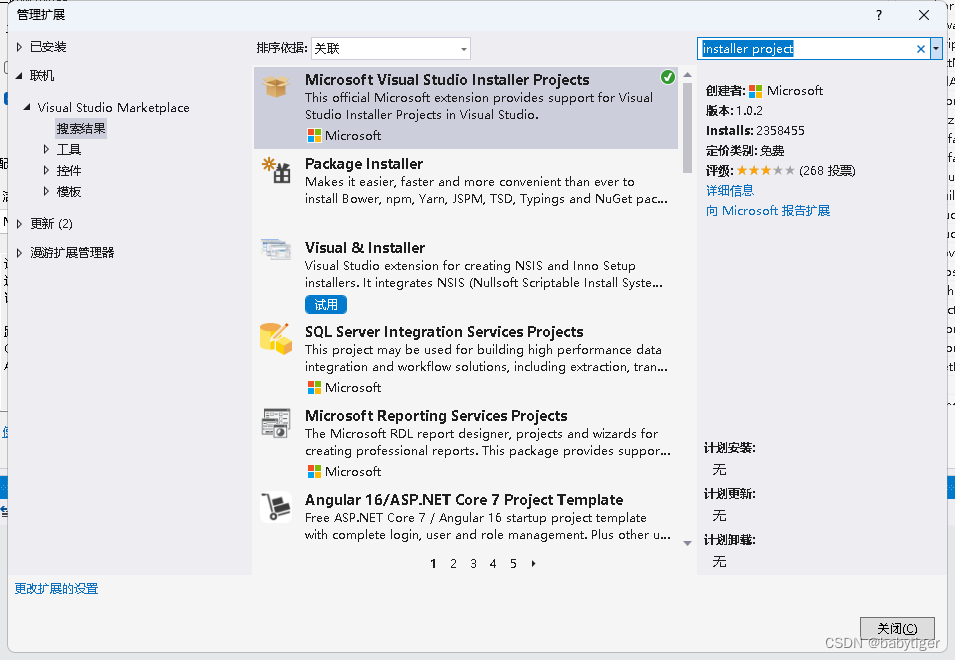Collapse the 联机 tree node
Viewport: 955px width, 660px height.
coord(19,75)
